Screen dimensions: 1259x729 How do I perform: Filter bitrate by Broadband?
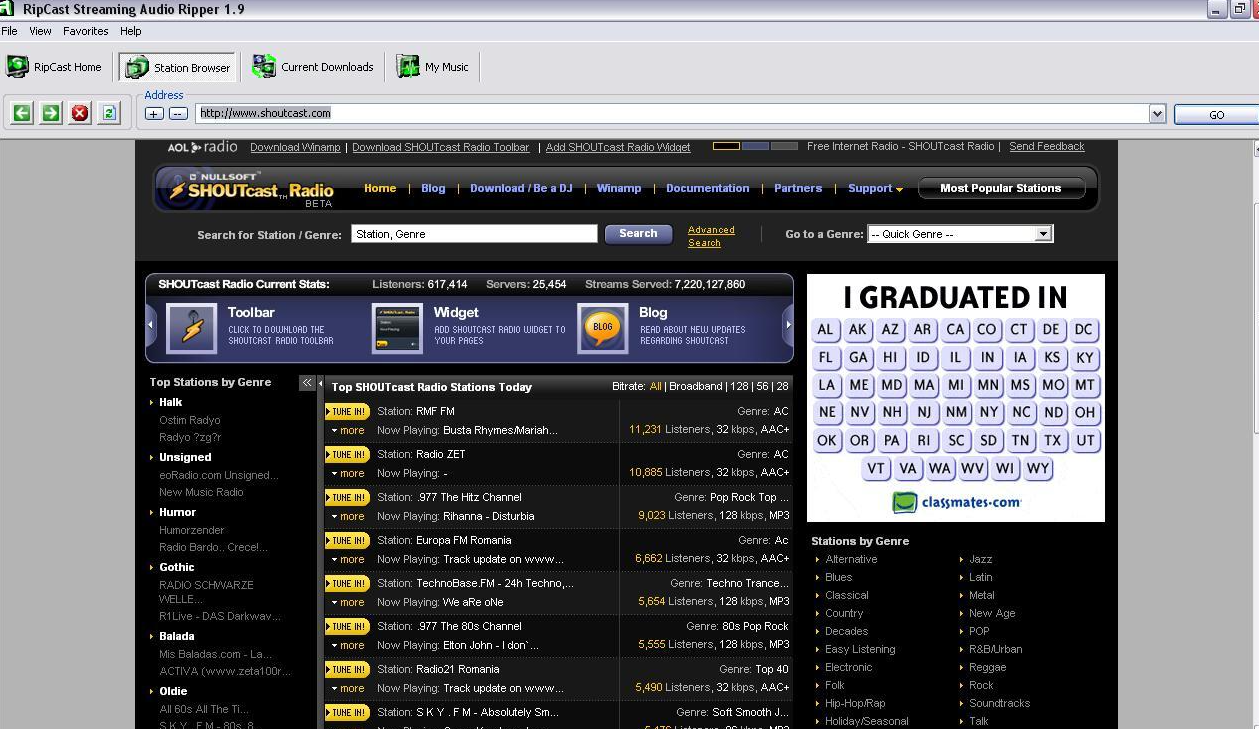695,386
